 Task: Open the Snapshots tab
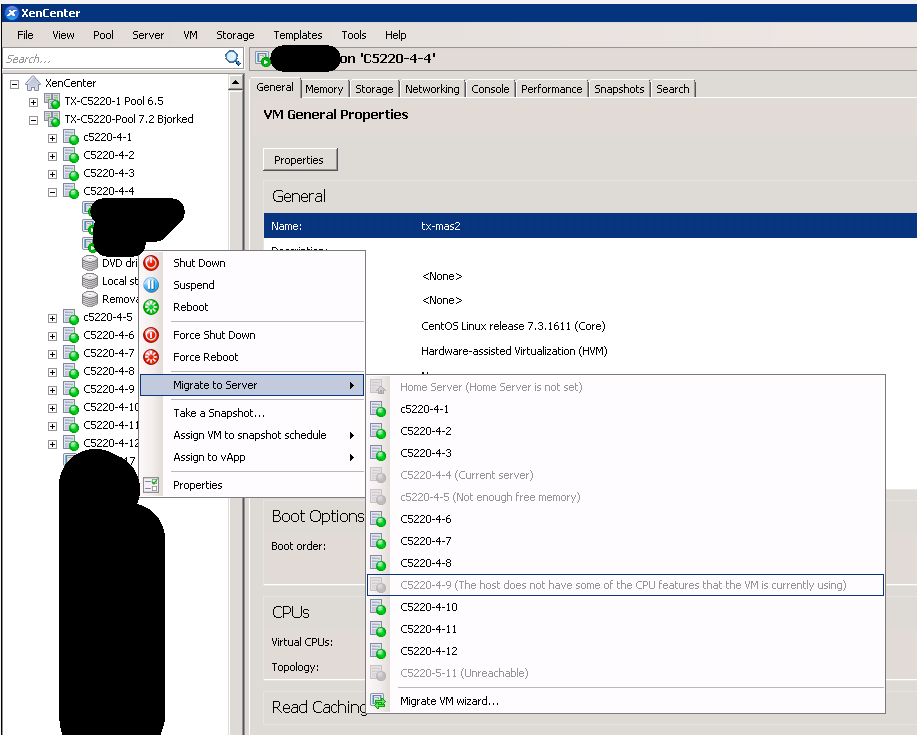click(619, 89)
